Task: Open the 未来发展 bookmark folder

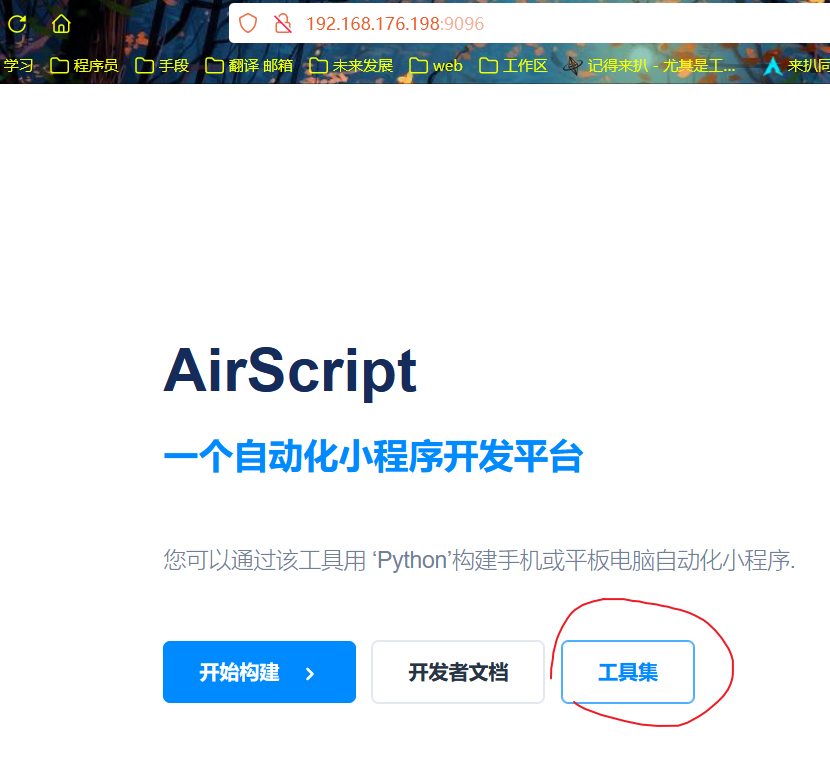Action: (351, 66)
